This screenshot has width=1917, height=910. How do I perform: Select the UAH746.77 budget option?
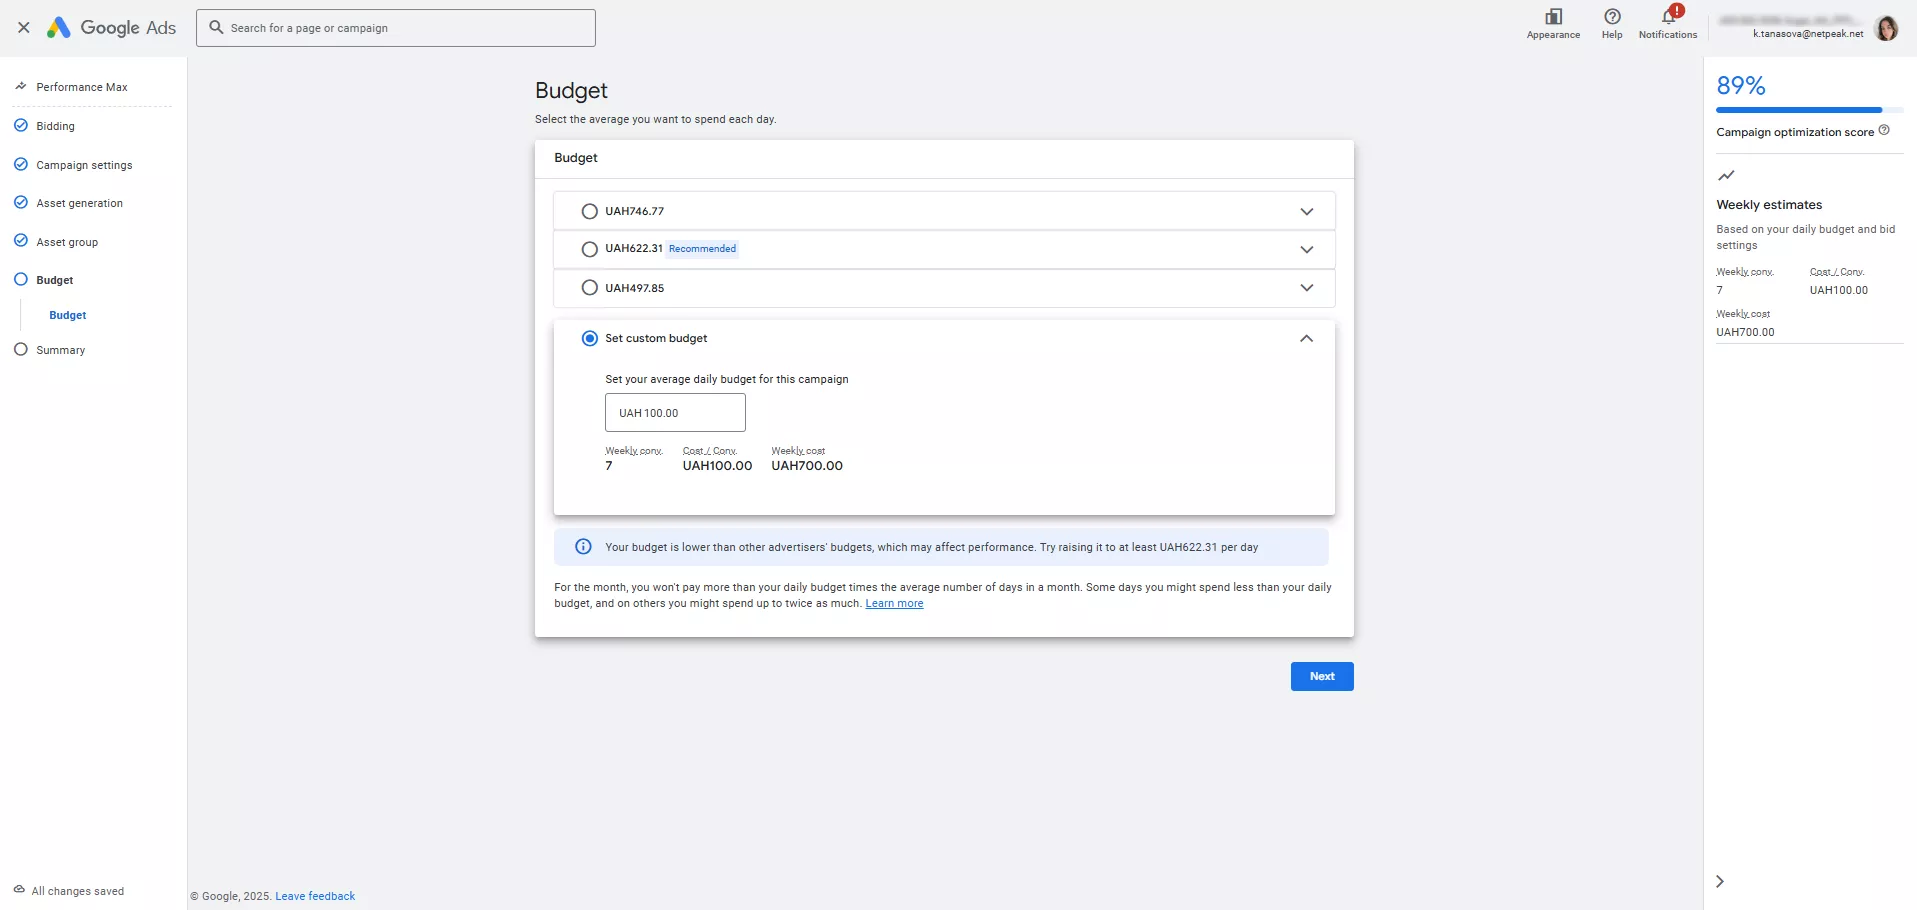(x=590, y=211)
